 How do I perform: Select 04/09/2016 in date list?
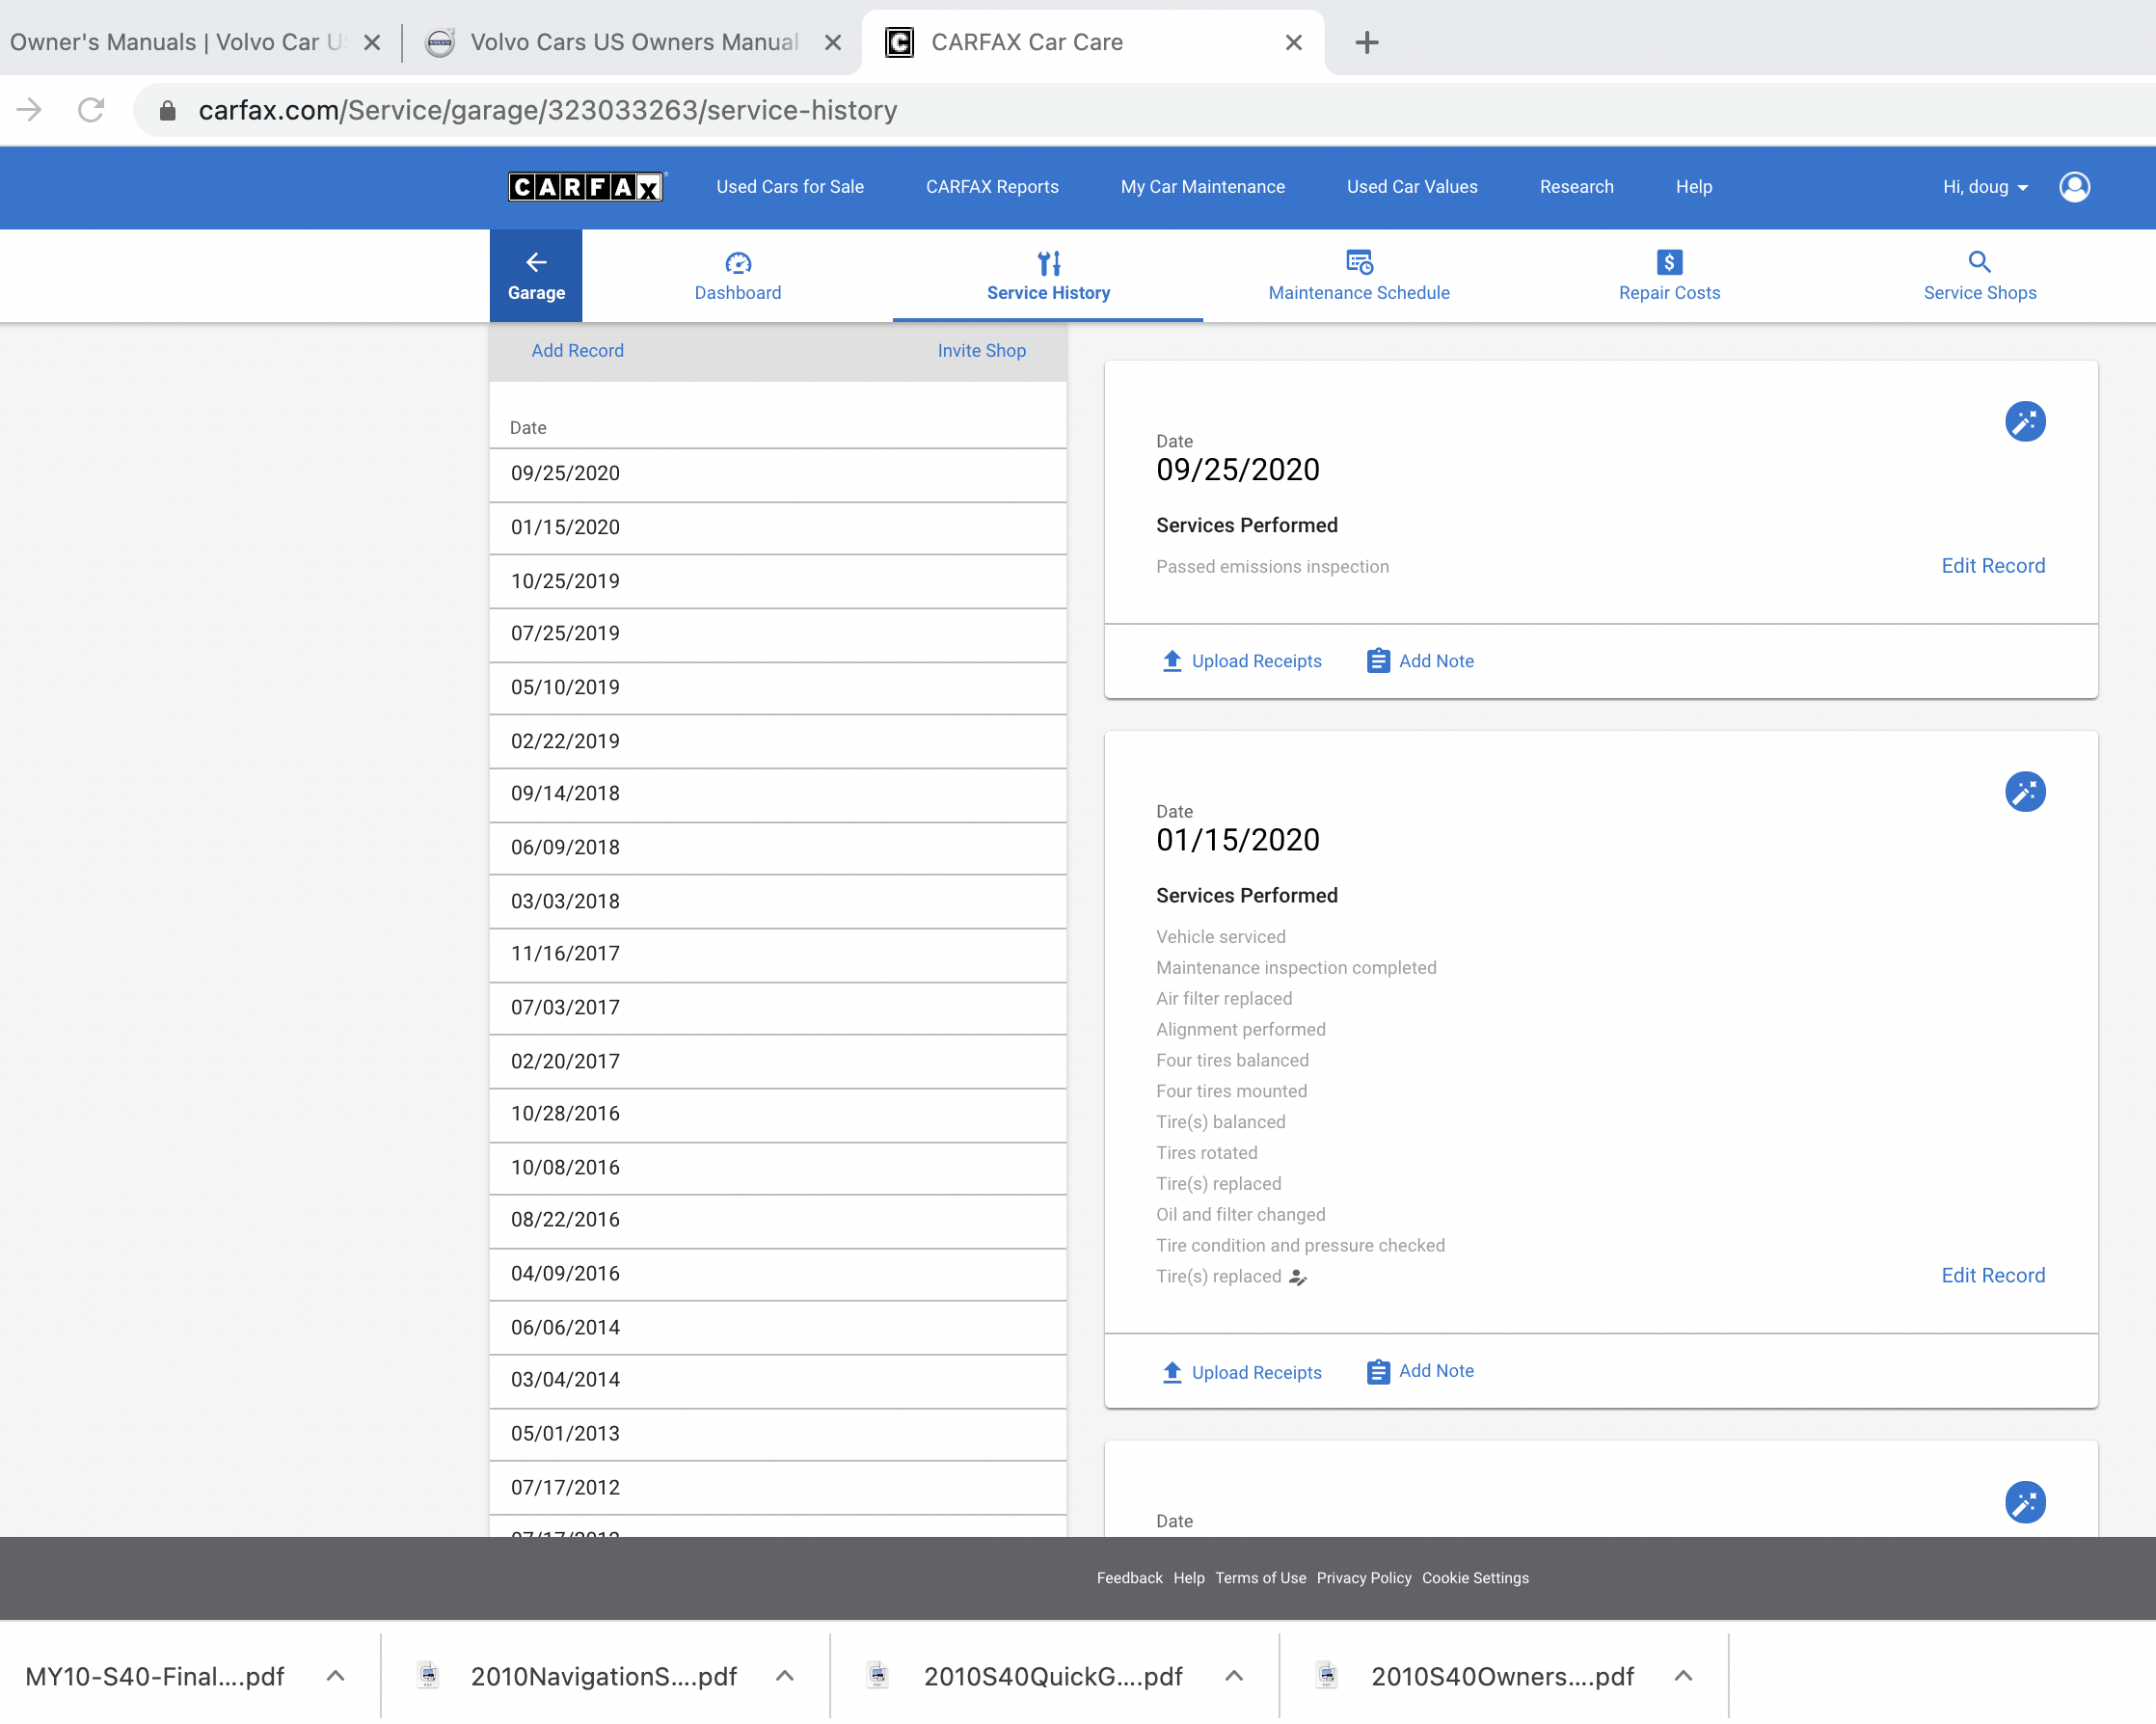coord(778,1274)
